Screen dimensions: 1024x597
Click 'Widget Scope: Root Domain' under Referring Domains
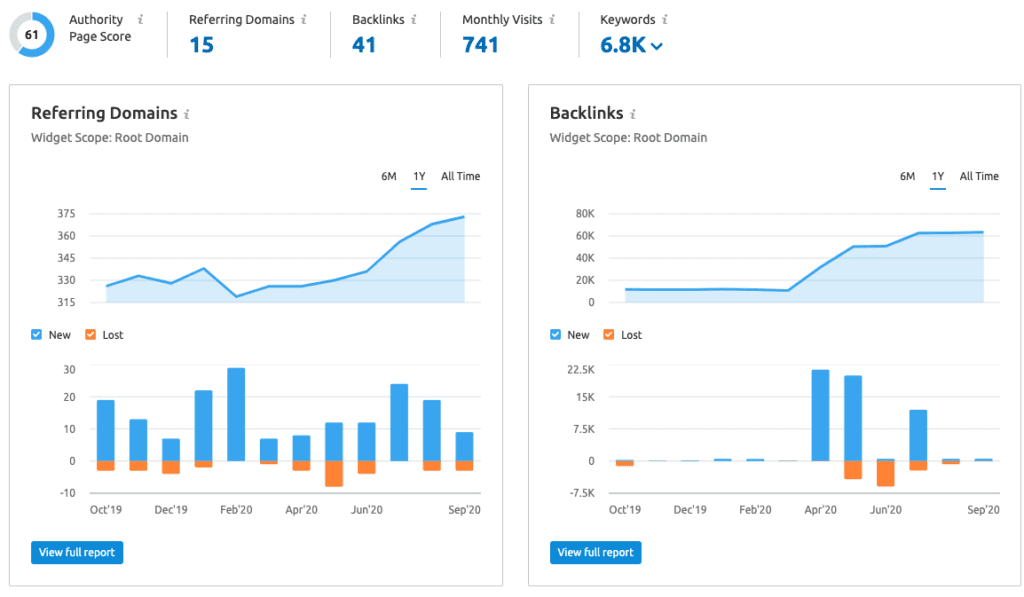[x=110, y=138]
